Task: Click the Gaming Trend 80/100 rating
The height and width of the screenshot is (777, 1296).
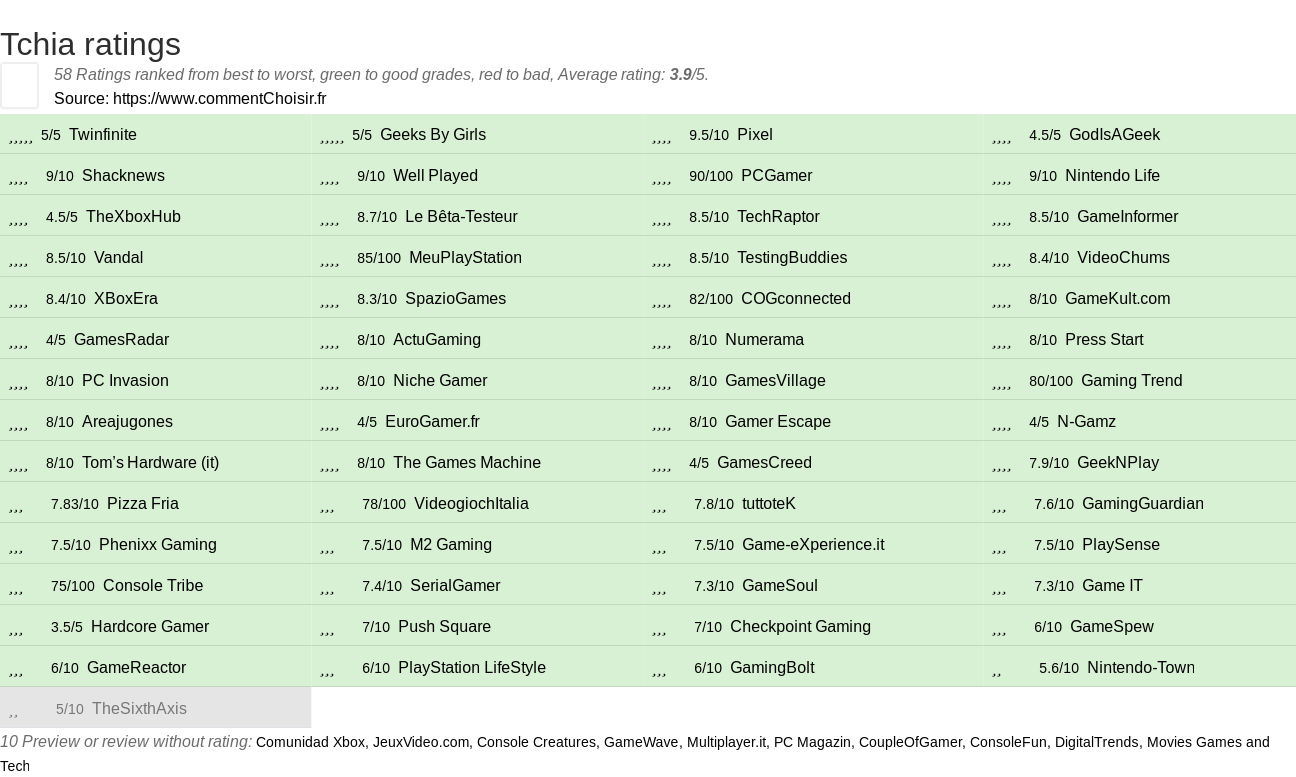Action: [x=1140, y=380]
